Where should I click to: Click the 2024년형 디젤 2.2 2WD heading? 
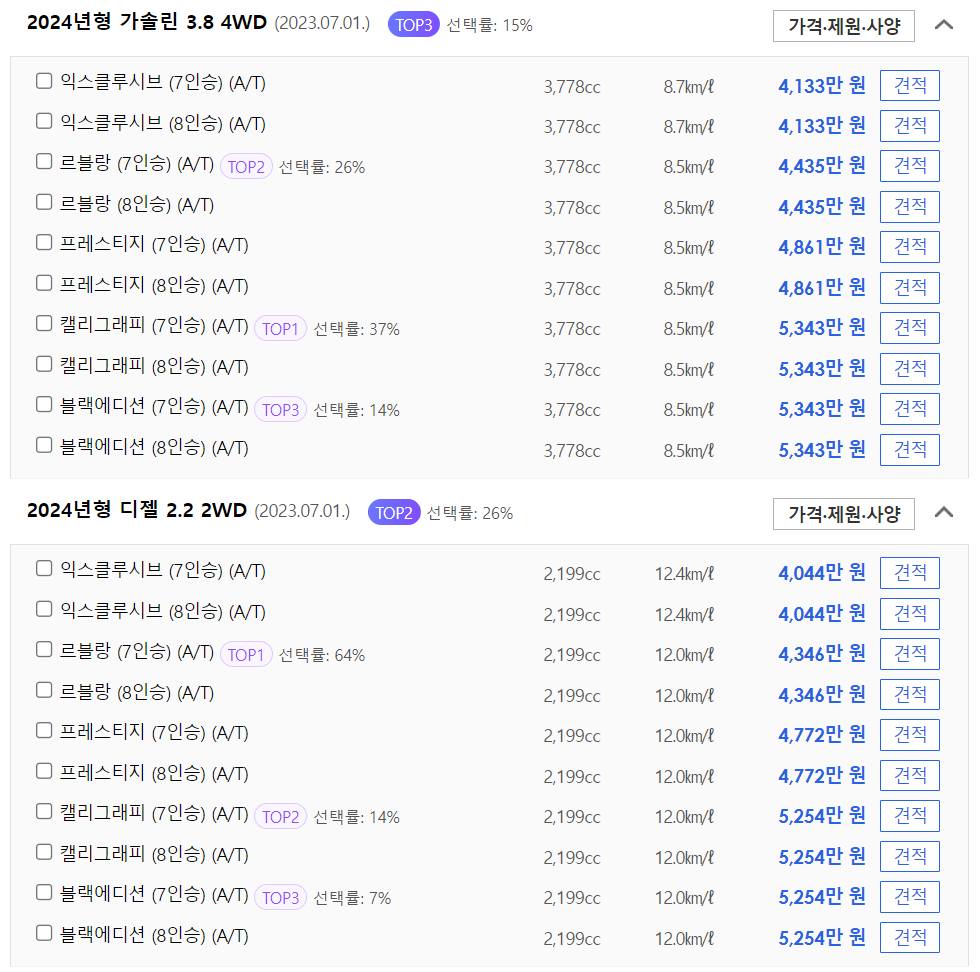tap(137, 510)
